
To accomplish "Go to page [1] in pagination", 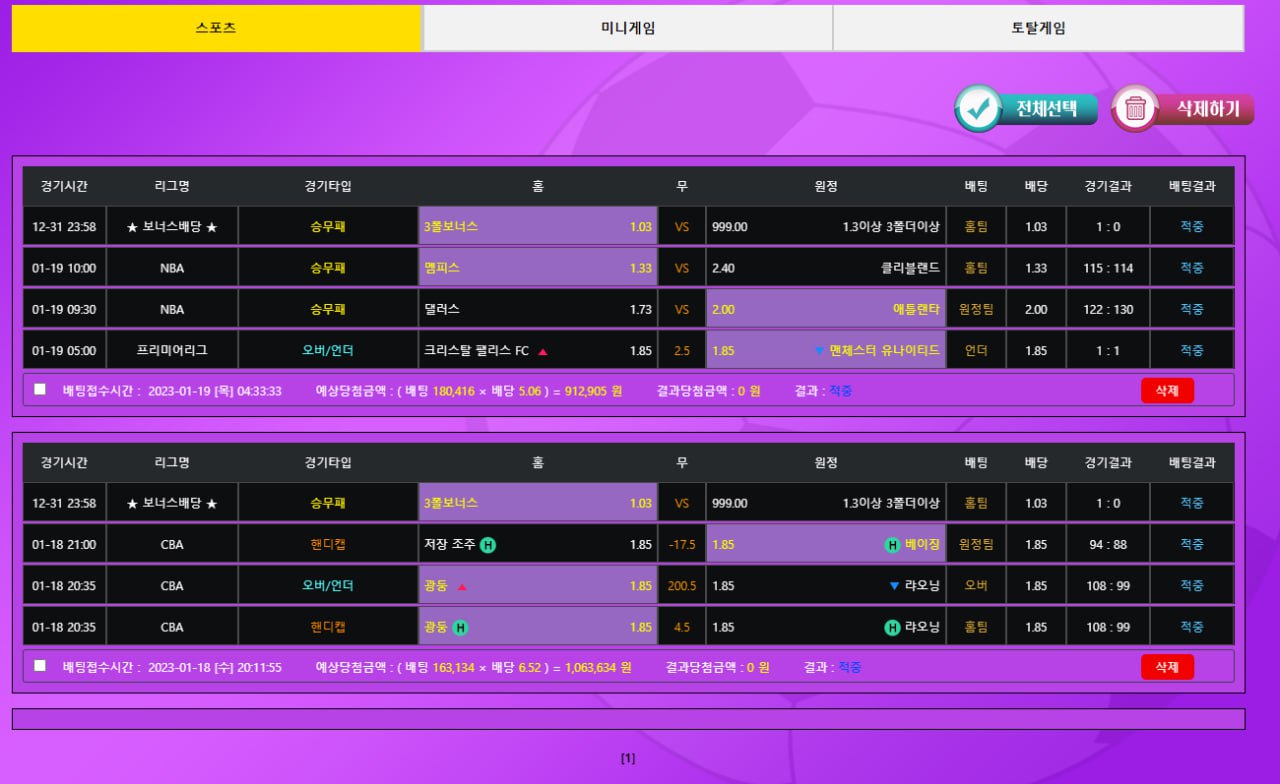I will coord(627,758).
